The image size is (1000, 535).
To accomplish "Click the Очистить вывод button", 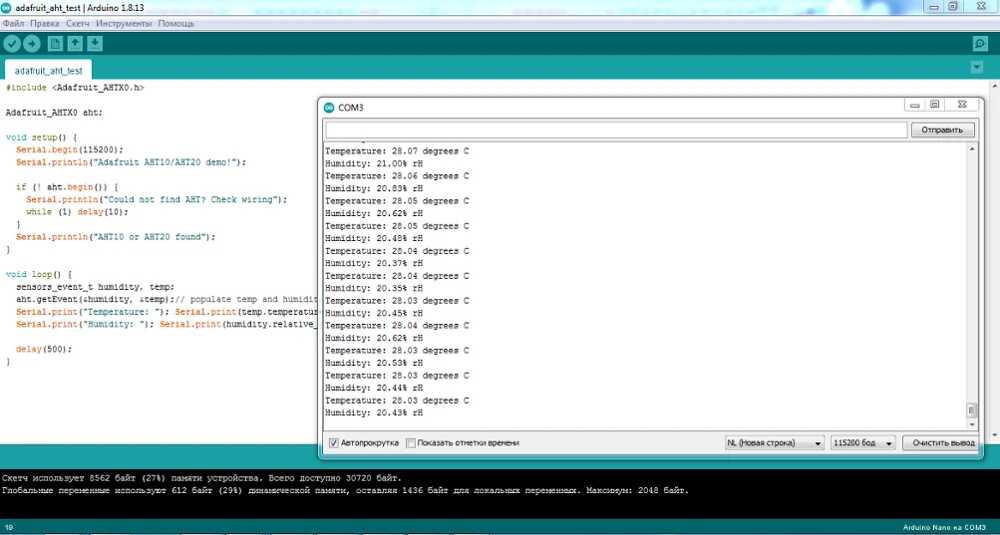I will [x=943, y=443].
